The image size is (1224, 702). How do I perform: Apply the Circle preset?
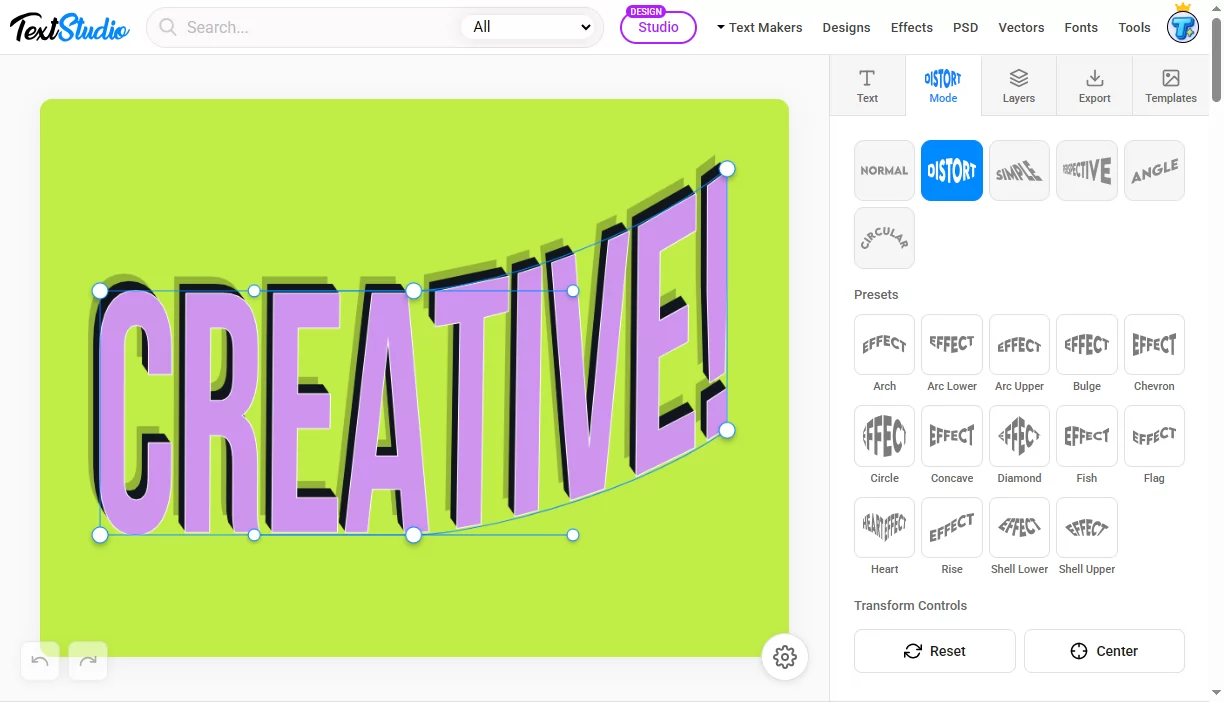tap(884, 436)
